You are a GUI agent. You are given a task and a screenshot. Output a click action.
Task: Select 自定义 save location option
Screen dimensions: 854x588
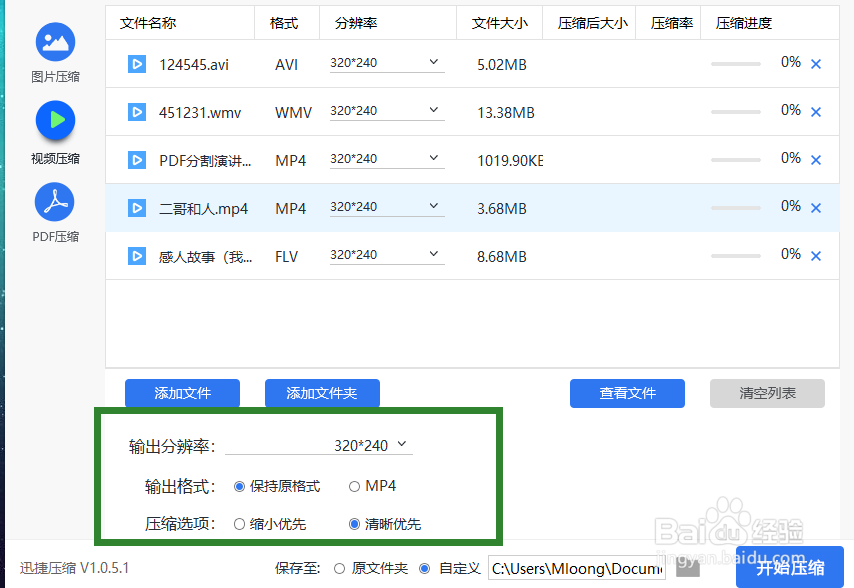[425, 568]
